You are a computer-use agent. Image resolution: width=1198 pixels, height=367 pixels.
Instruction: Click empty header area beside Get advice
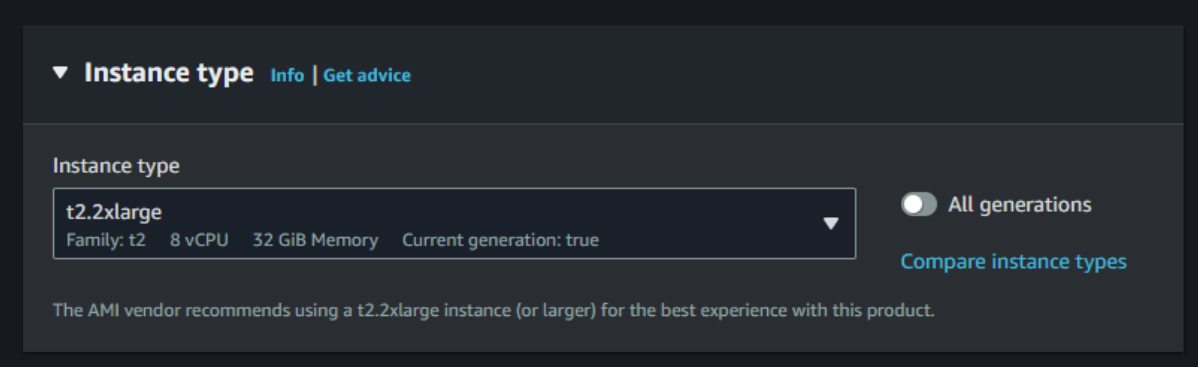[x=795, y=75]
